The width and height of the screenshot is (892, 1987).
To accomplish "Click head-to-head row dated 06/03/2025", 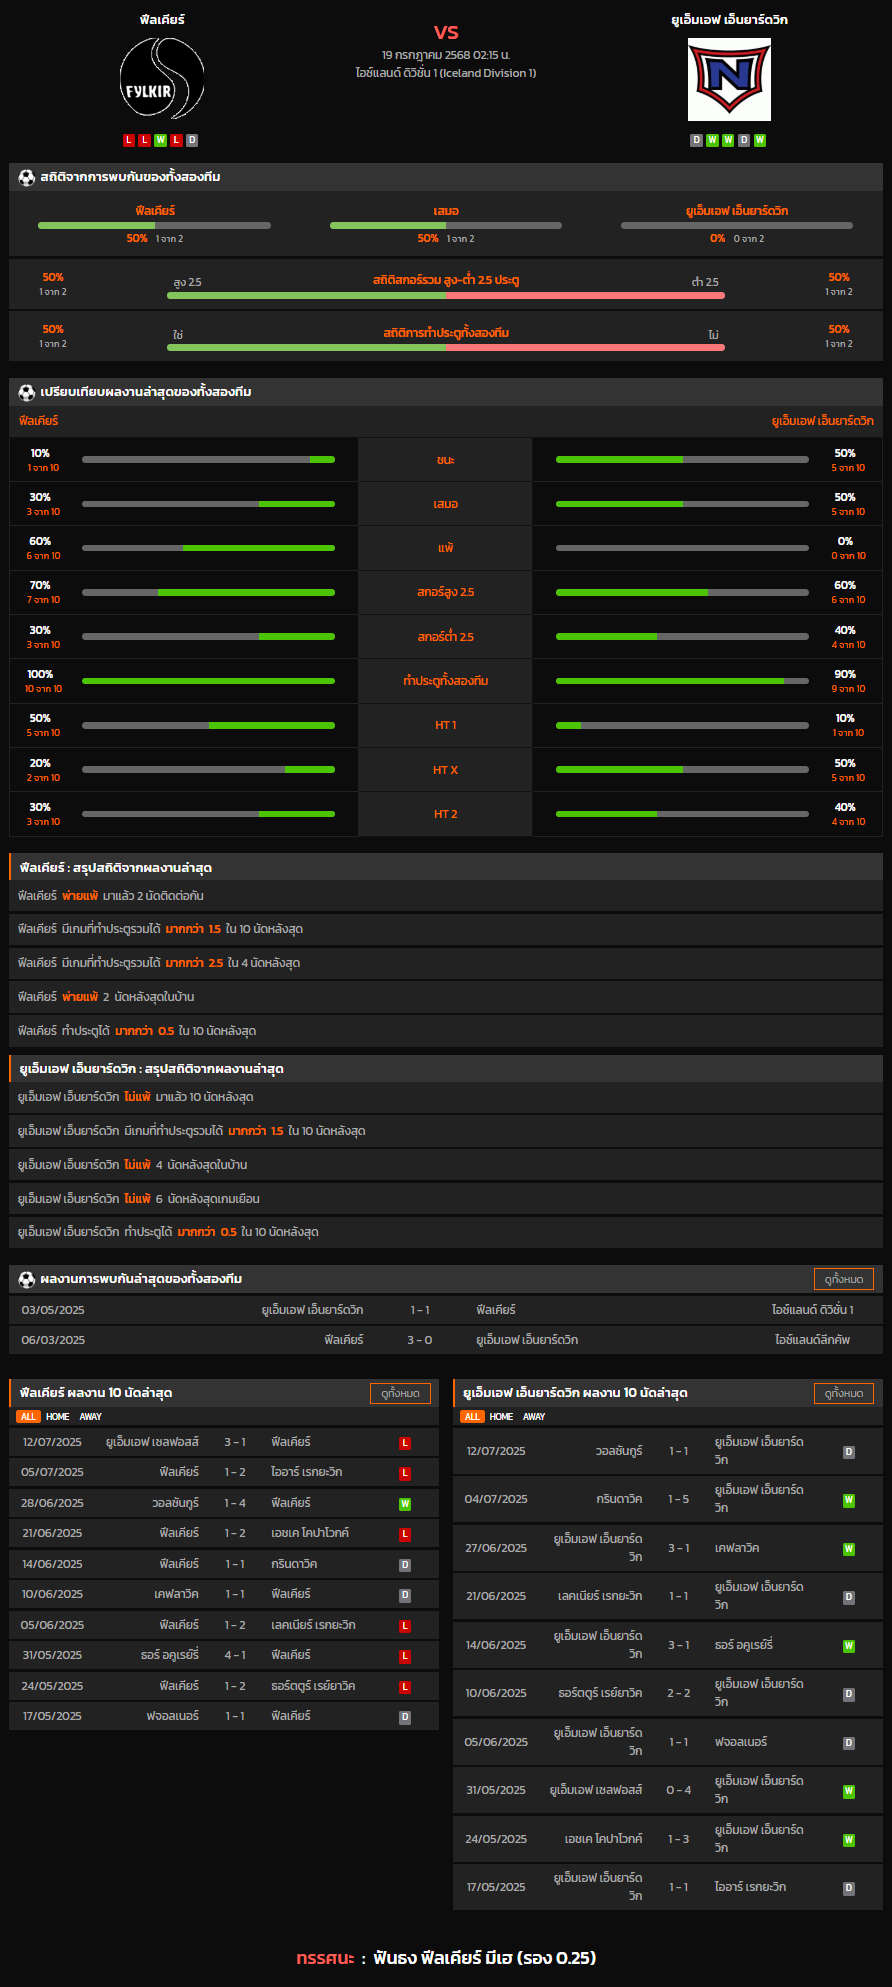I will 446,1340.
